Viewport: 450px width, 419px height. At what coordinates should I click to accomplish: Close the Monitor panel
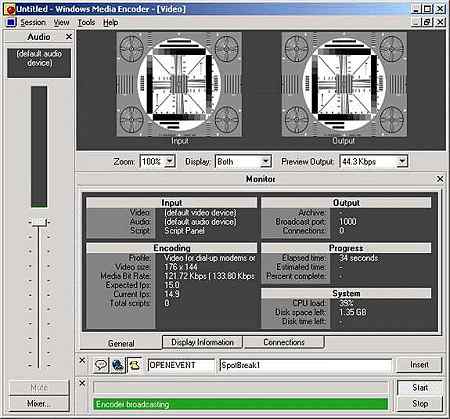tap(440, 179)
